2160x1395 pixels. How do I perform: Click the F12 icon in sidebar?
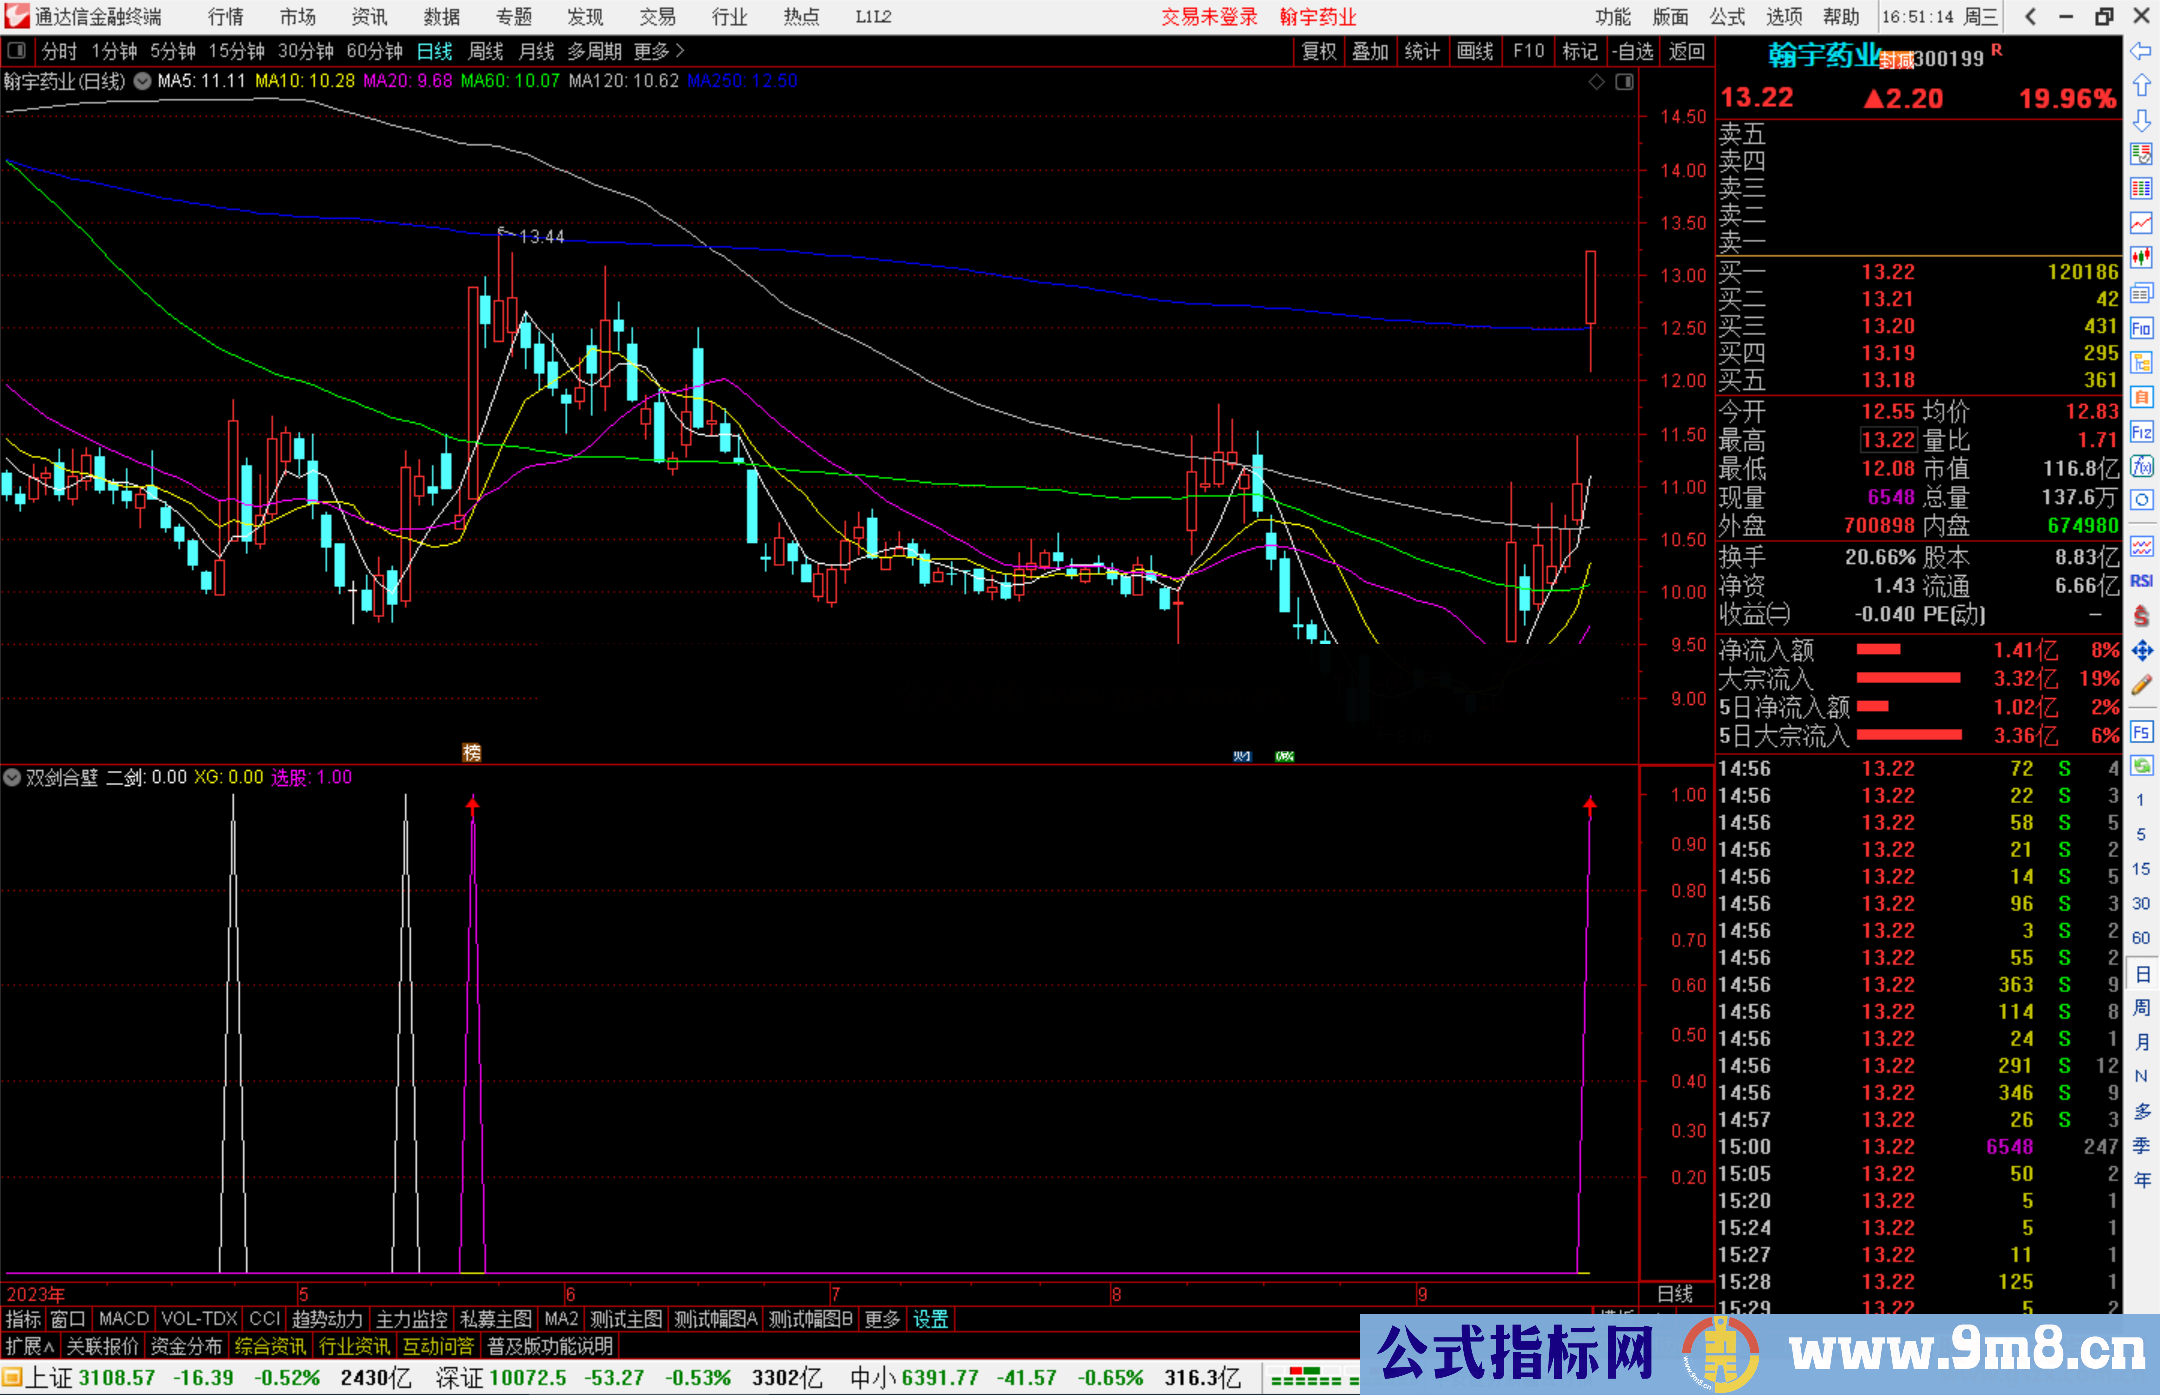pos(2141,432)
